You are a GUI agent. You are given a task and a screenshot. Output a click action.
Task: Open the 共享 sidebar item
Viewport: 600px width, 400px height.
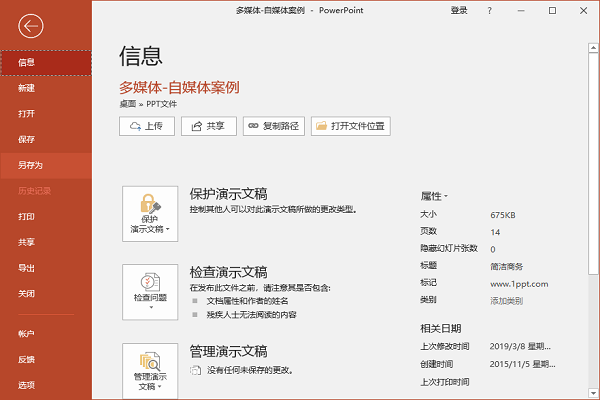pyautogui.click(x=46, y=242)
